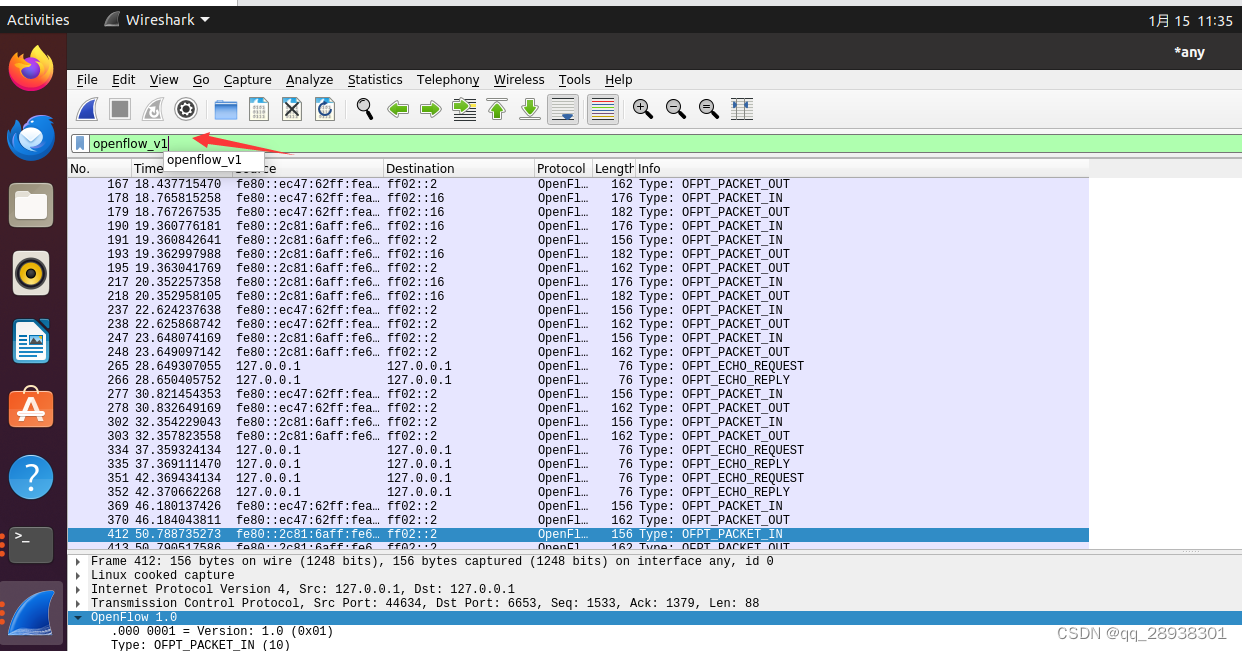Stop the running packet capture

pos(120,109)
